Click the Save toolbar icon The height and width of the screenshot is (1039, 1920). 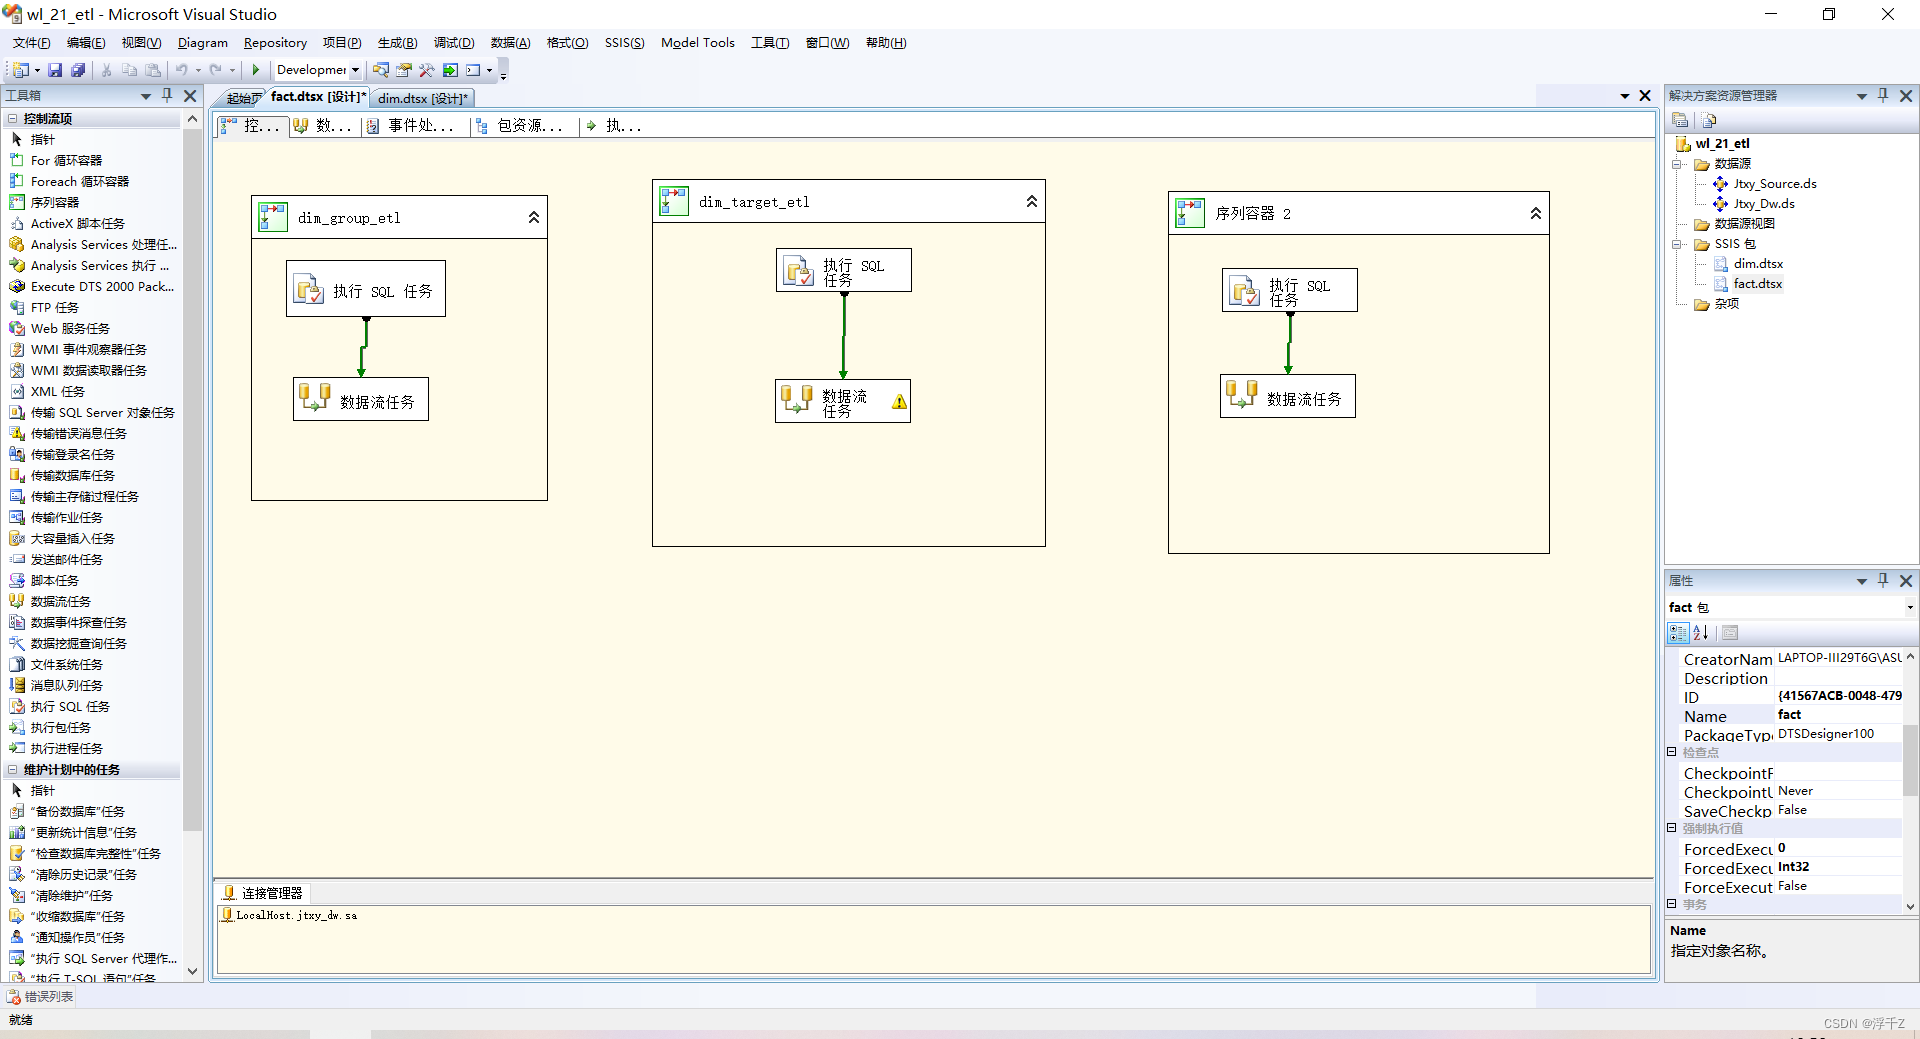click(55, 70)
